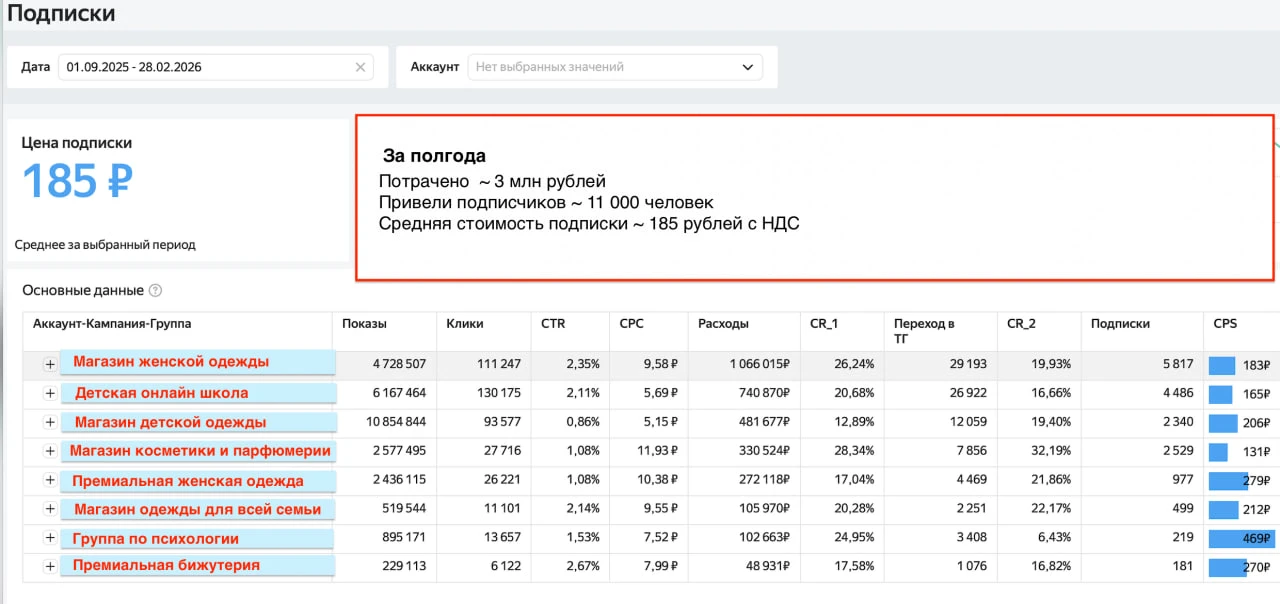The height and width of the screenshot is (604, 1280).
Task: Sort by the CR_1 column header
Action: pos(825,324)
